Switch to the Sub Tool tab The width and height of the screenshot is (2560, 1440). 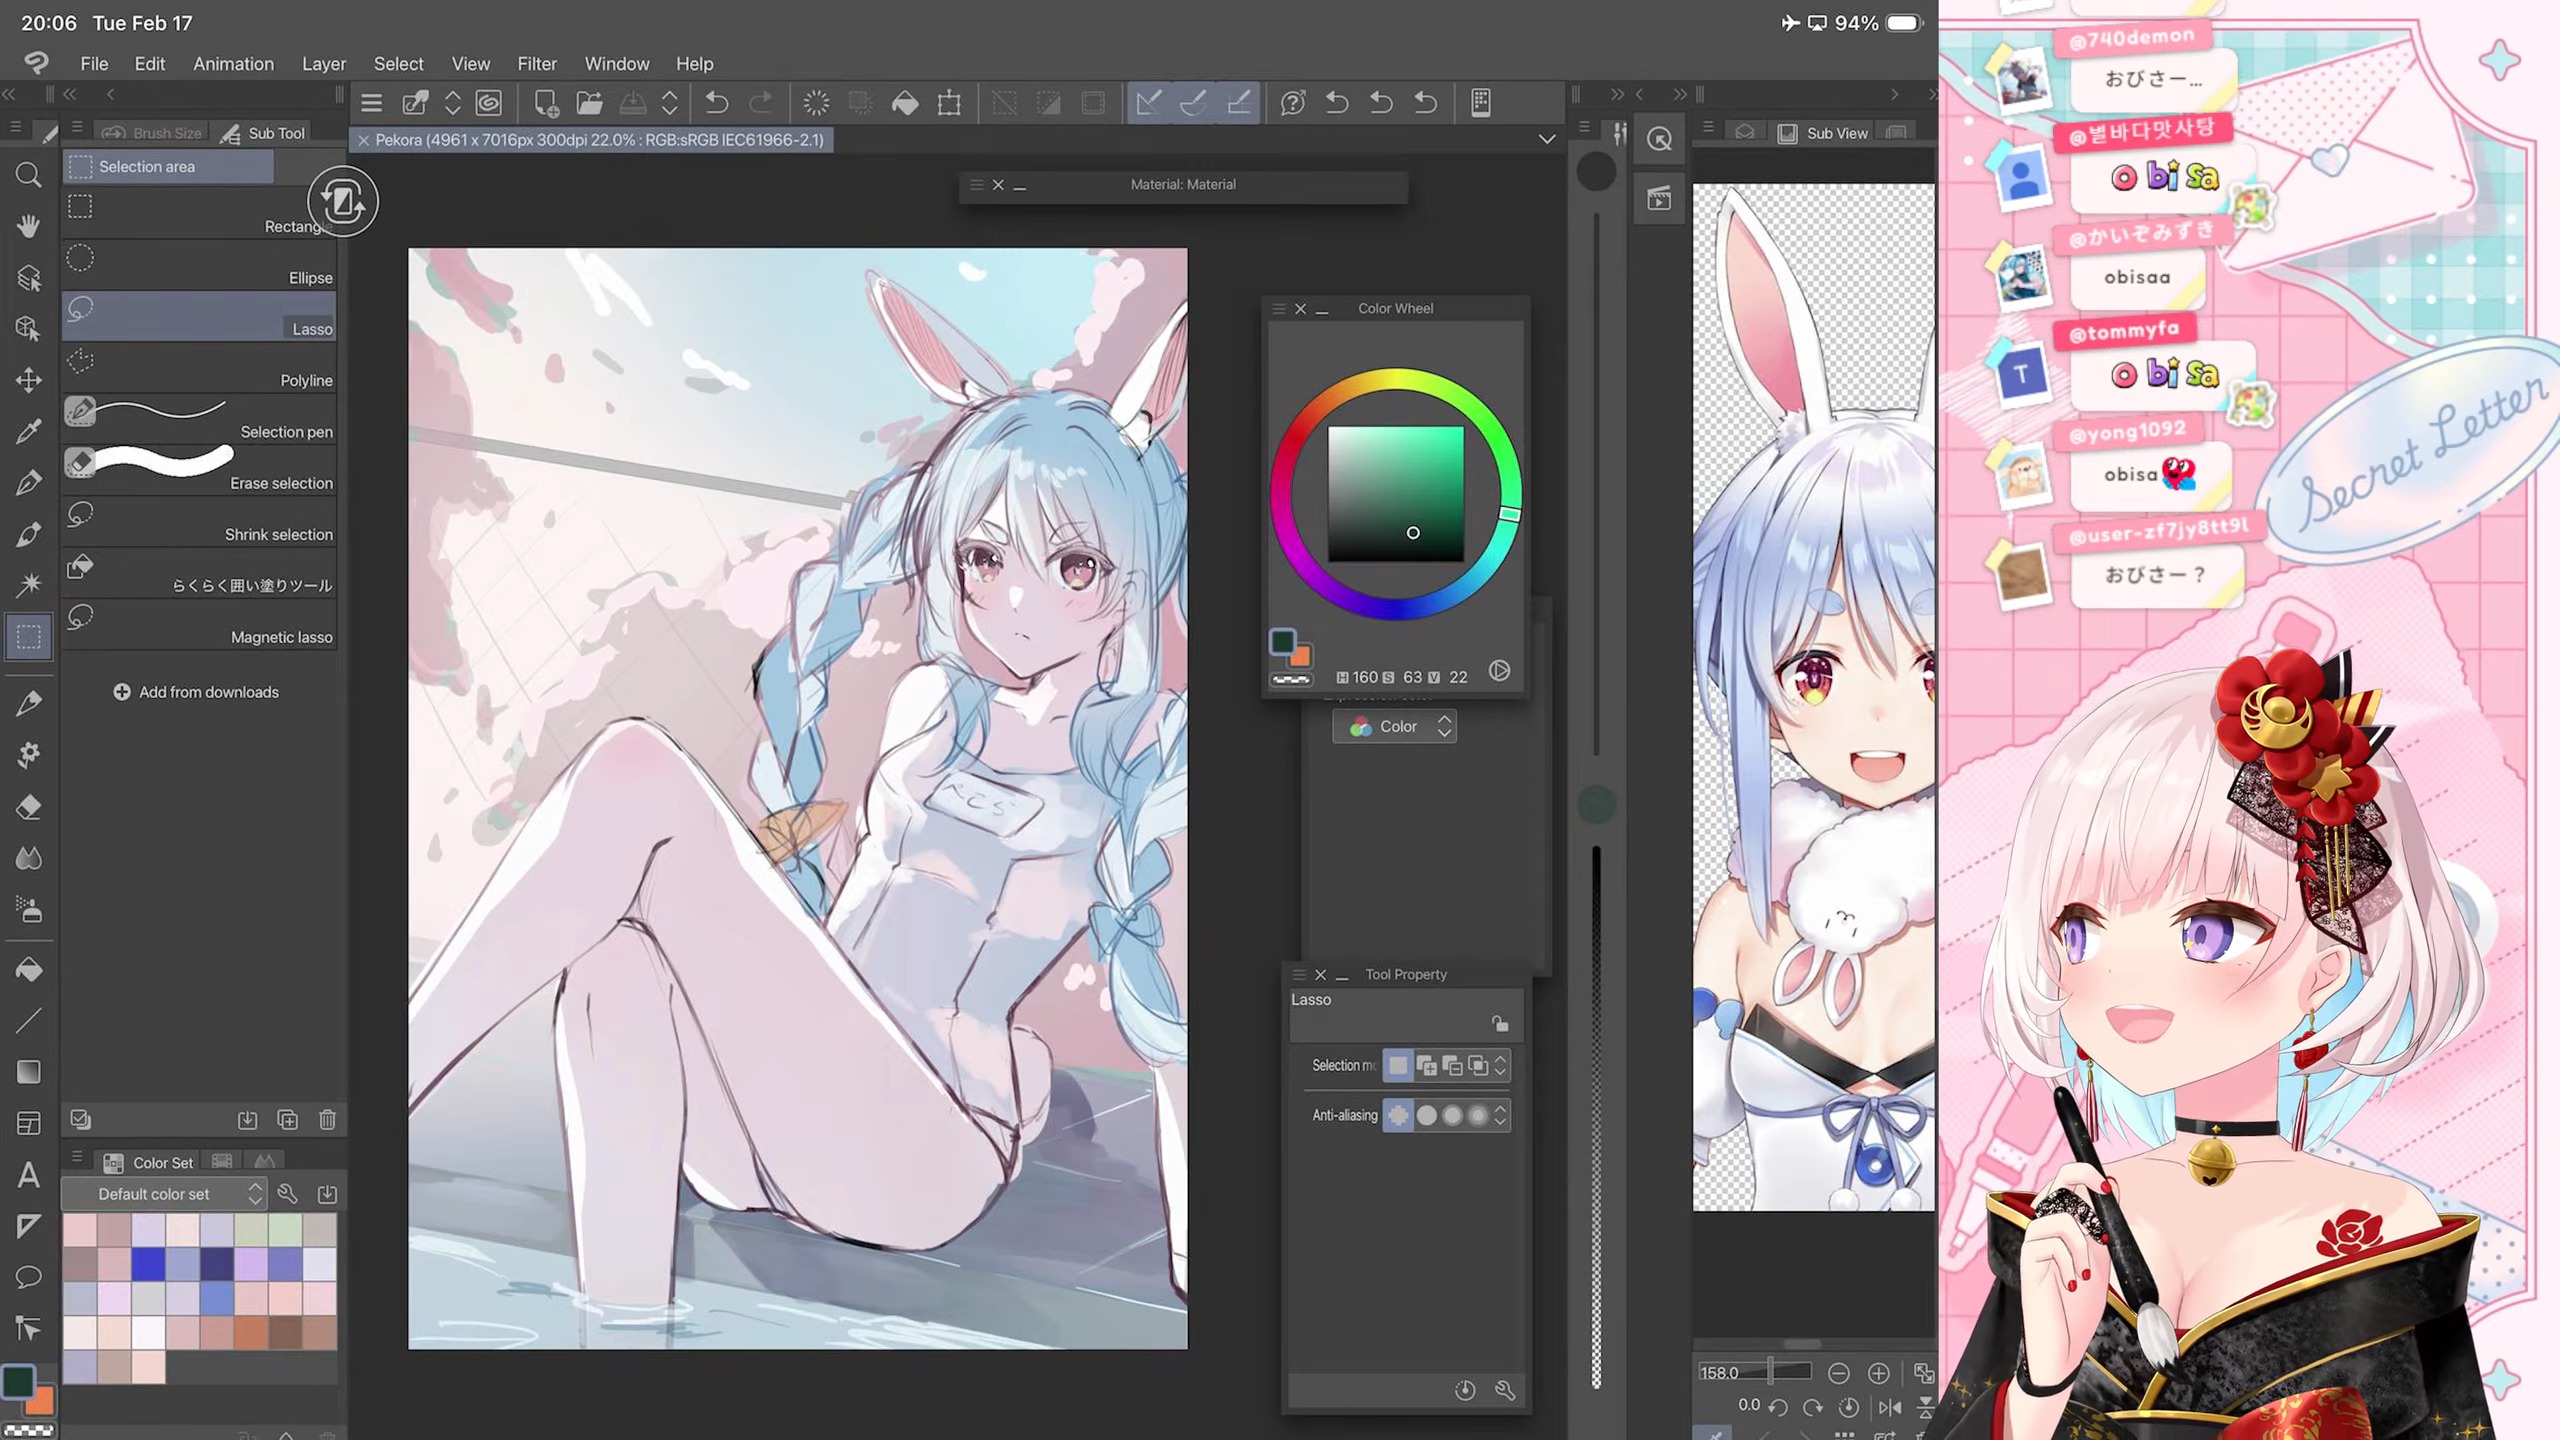(x=264, y=133)
